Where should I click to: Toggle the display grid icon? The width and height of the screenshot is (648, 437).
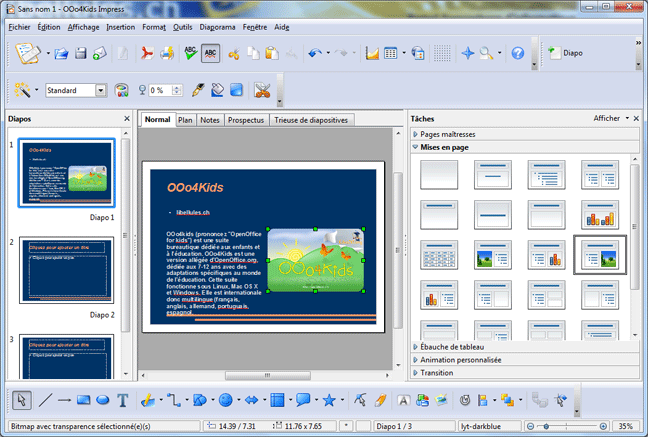coord(442,53)
